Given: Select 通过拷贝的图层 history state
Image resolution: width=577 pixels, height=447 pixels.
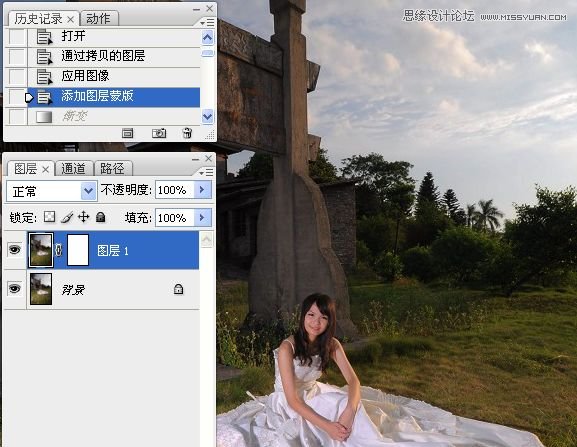Looking at the screenshot, I should [x=114, y=57].
